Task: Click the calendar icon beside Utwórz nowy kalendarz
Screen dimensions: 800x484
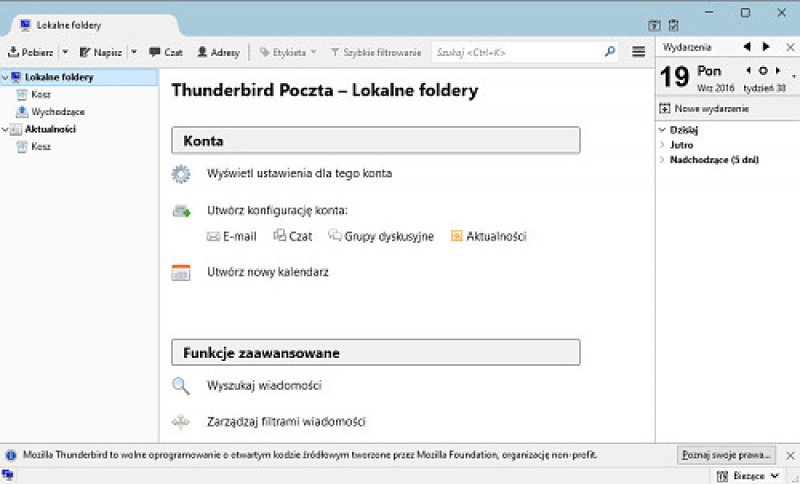Action: [181, 273]
